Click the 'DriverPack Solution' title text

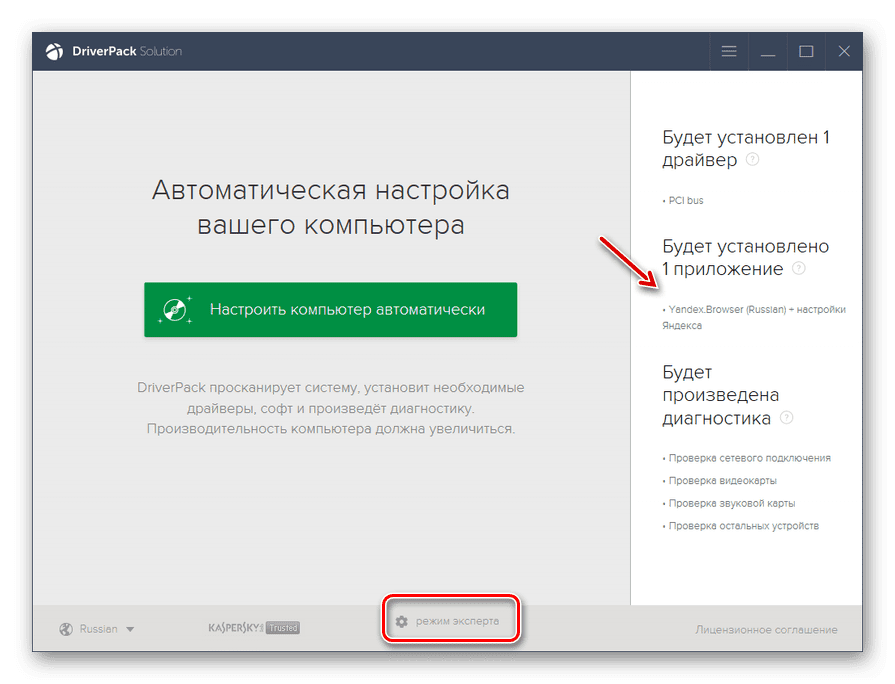(127, 51)
